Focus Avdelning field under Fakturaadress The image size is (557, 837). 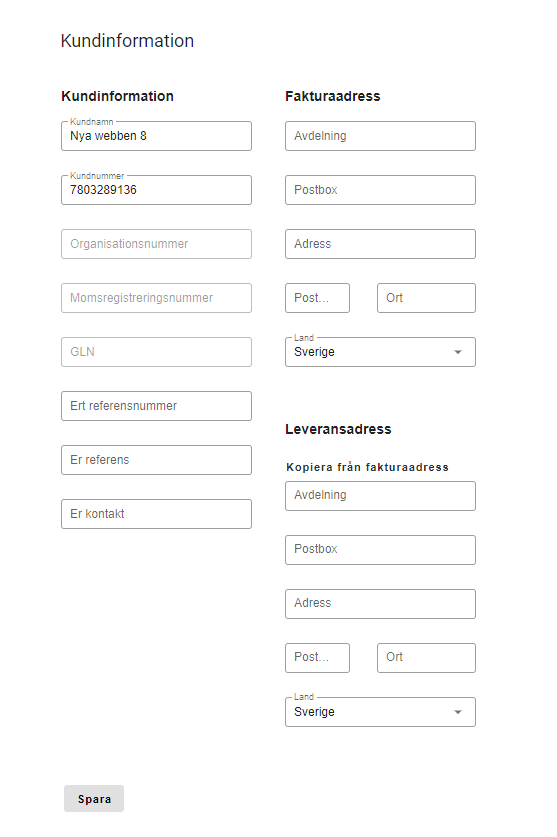[380, 136]
